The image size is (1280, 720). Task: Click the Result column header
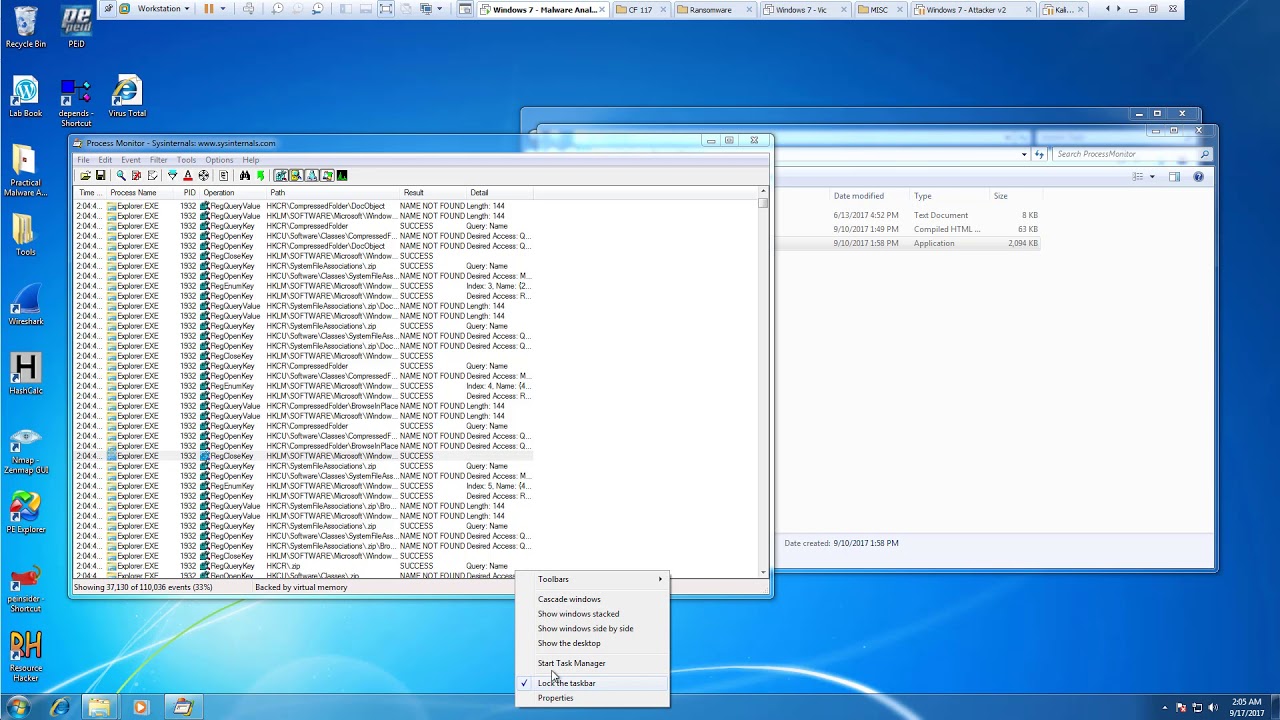coord(432,192)
